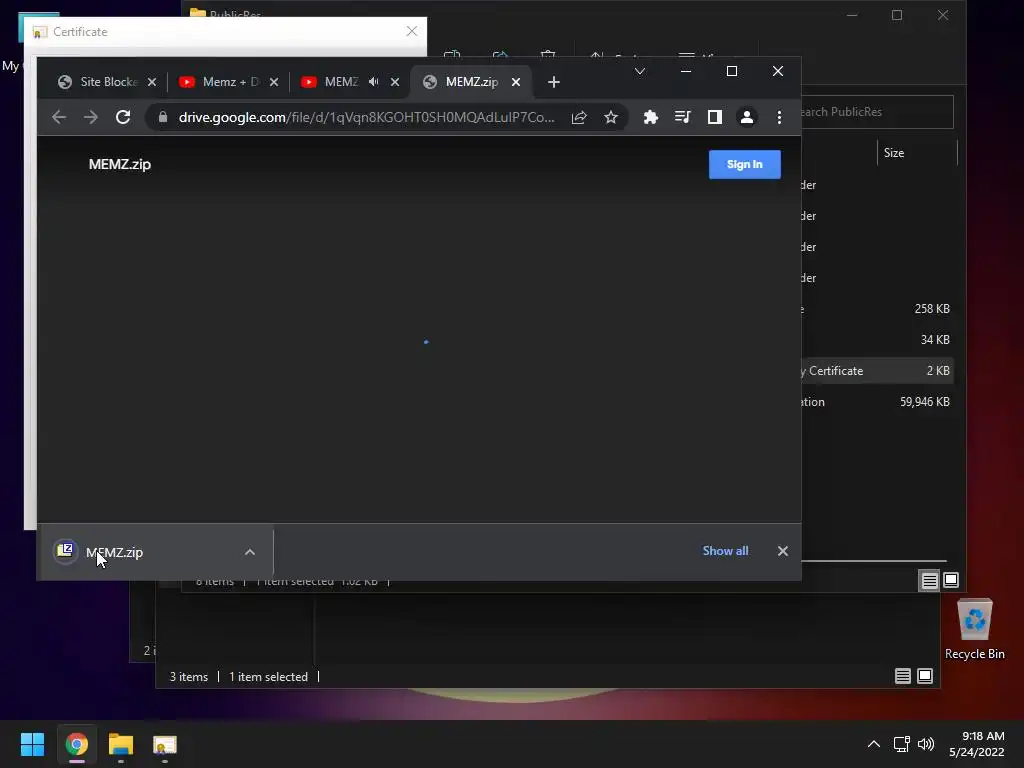Add a new Chrome tab
Screen dimensions: 1024x768
pyautogui.click(x=554, y=82)
